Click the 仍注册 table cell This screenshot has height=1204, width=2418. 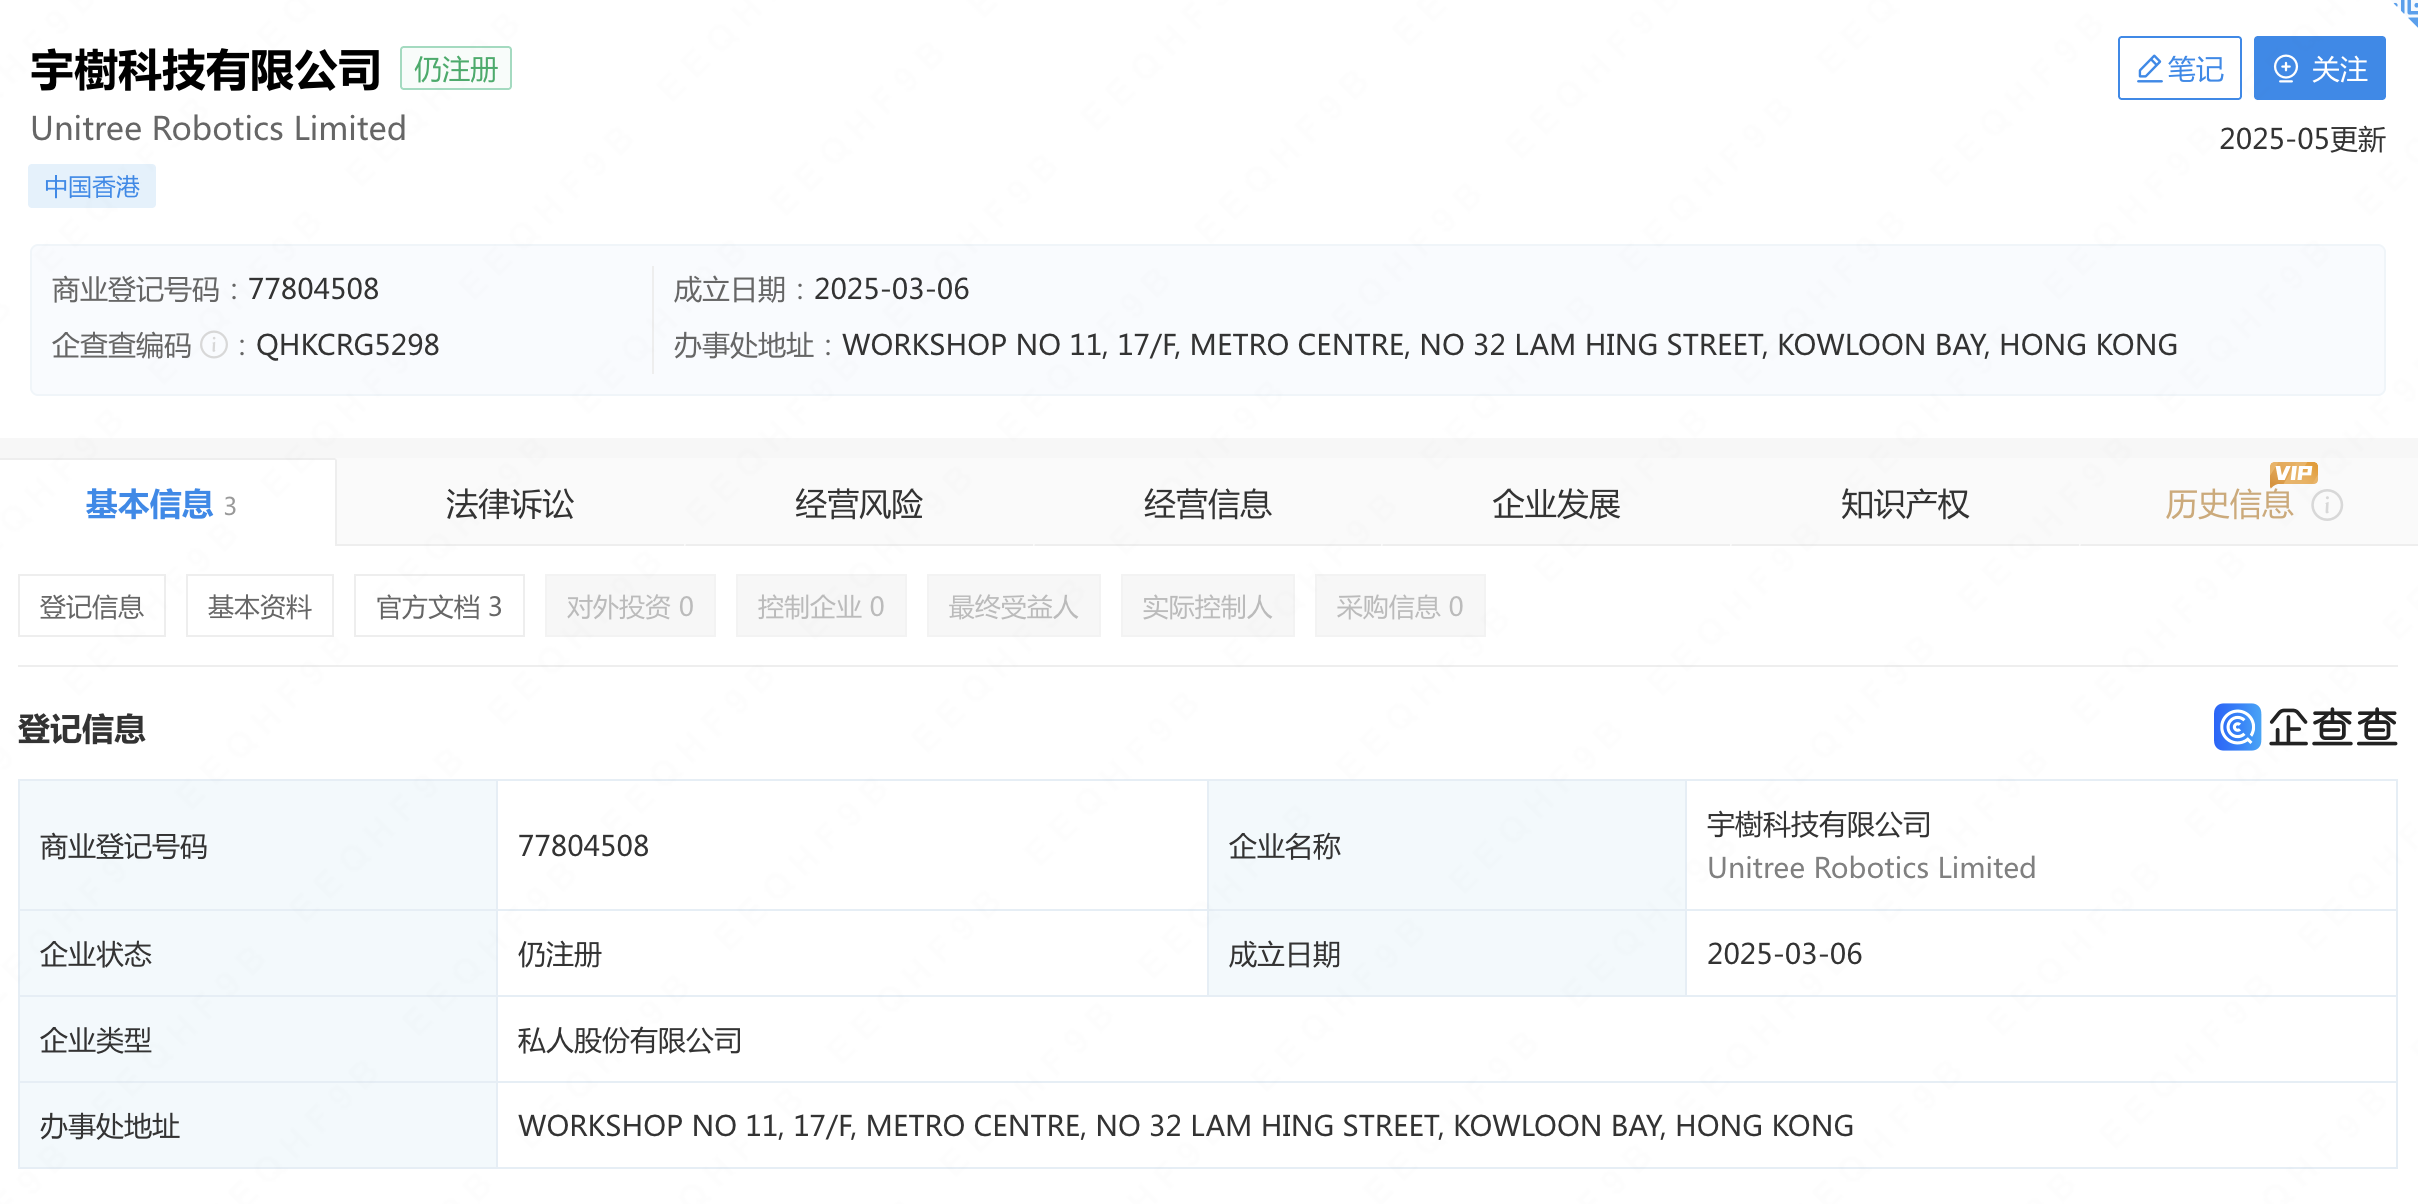(x=852, y=954)
